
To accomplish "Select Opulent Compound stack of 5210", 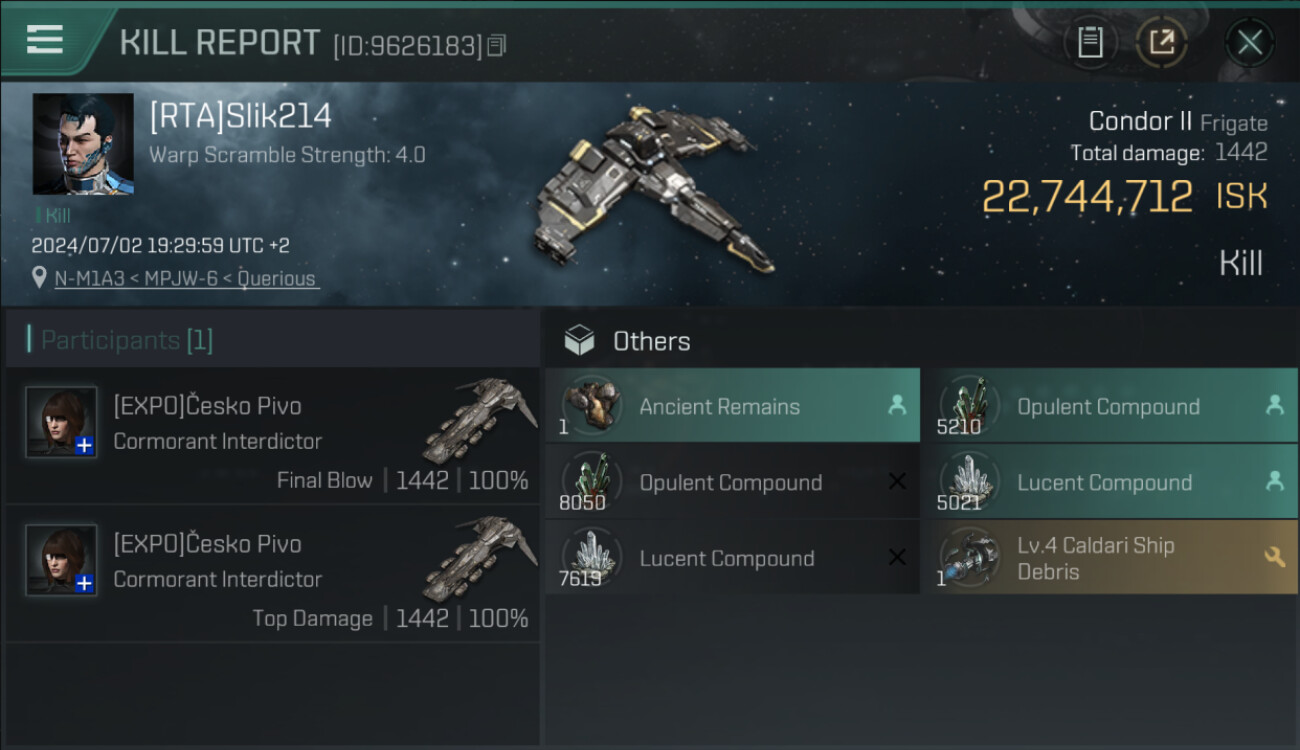I will click(x=1110, y=406).
